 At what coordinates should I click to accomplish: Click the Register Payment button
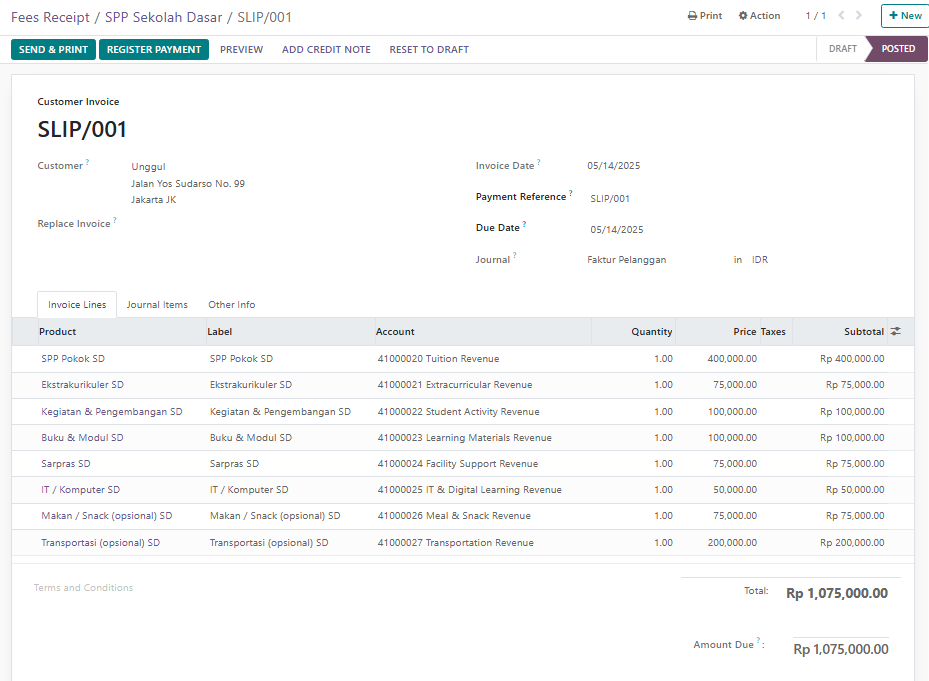pyautogui.click(x=154, y=49)
